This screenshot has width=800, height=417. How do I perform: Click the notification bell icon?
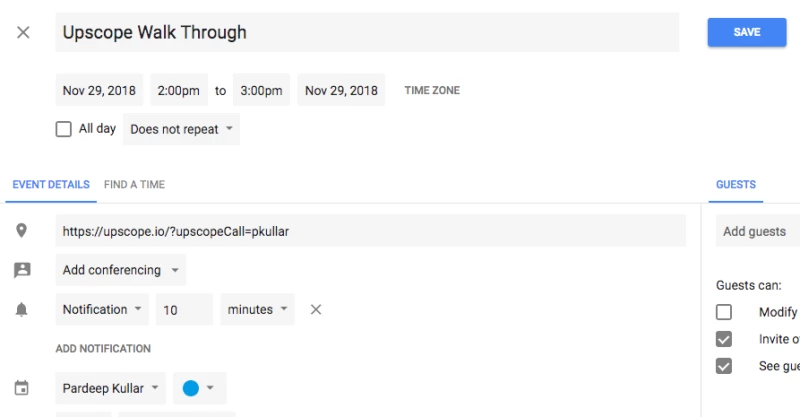click(22, 310)
